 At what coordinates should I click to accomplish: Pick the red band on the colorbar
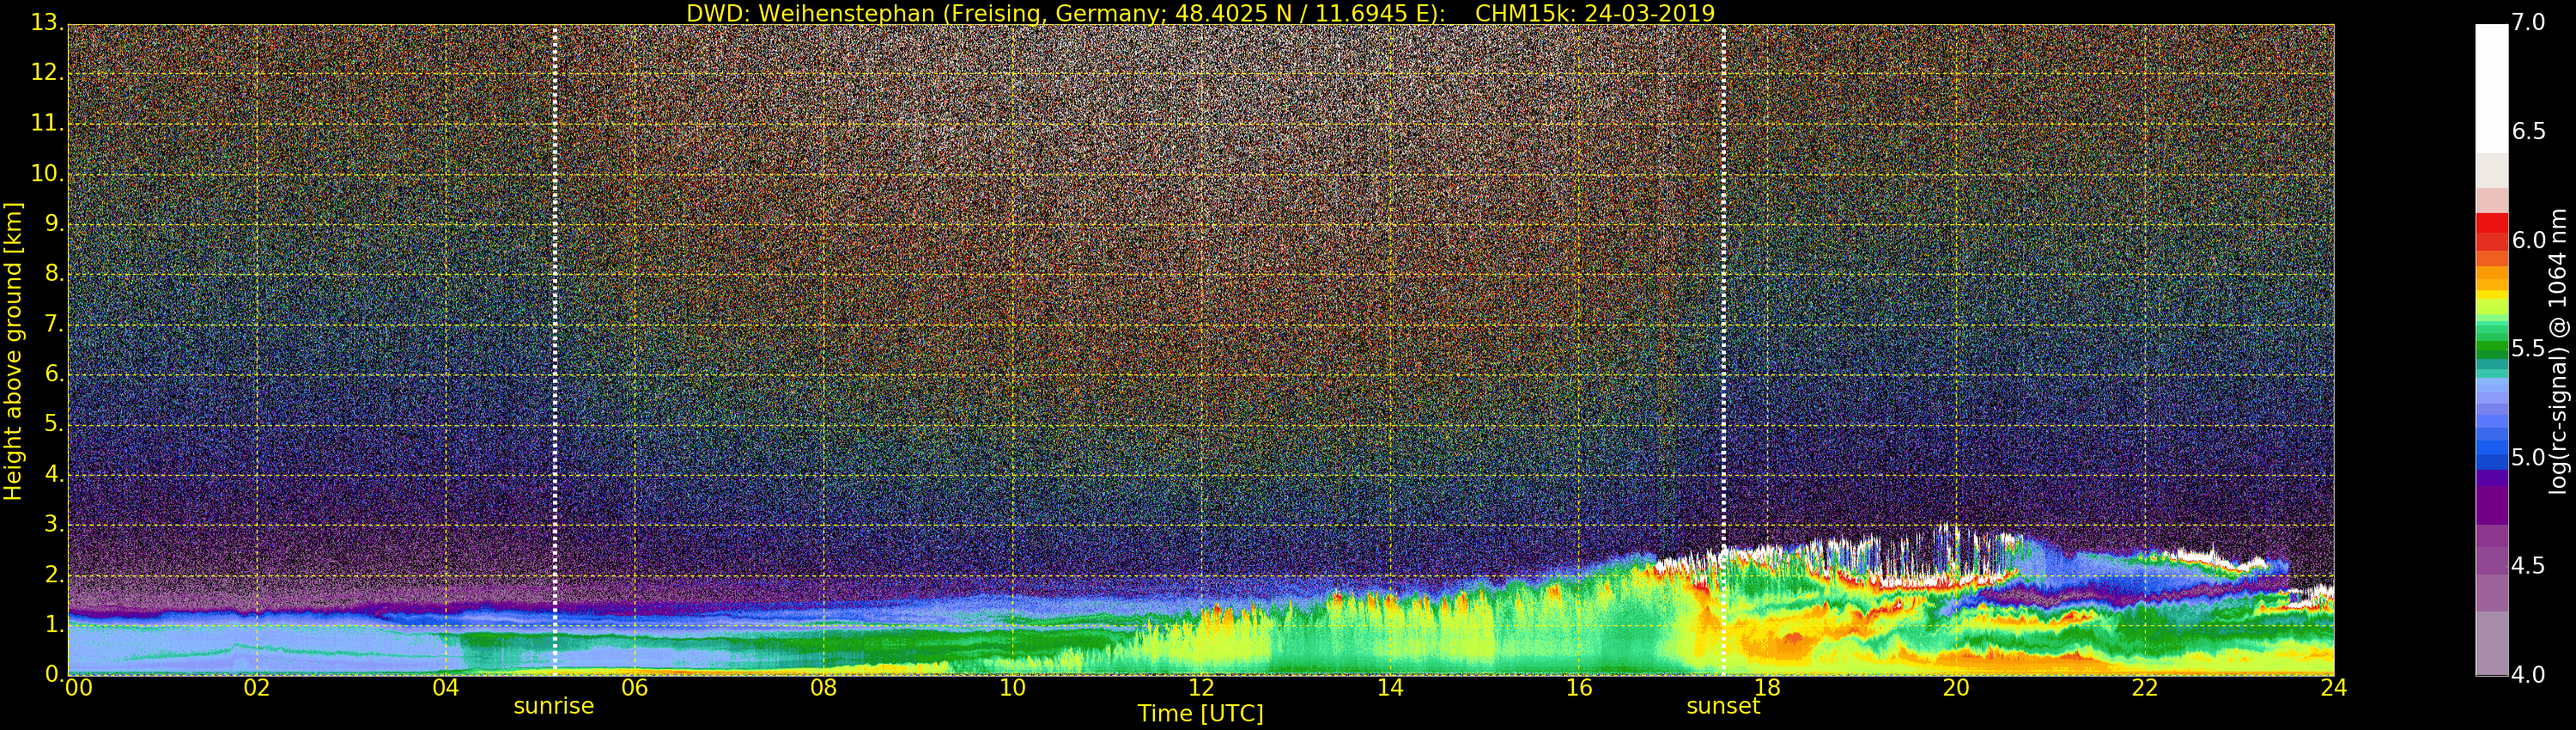click(2491, 223)
